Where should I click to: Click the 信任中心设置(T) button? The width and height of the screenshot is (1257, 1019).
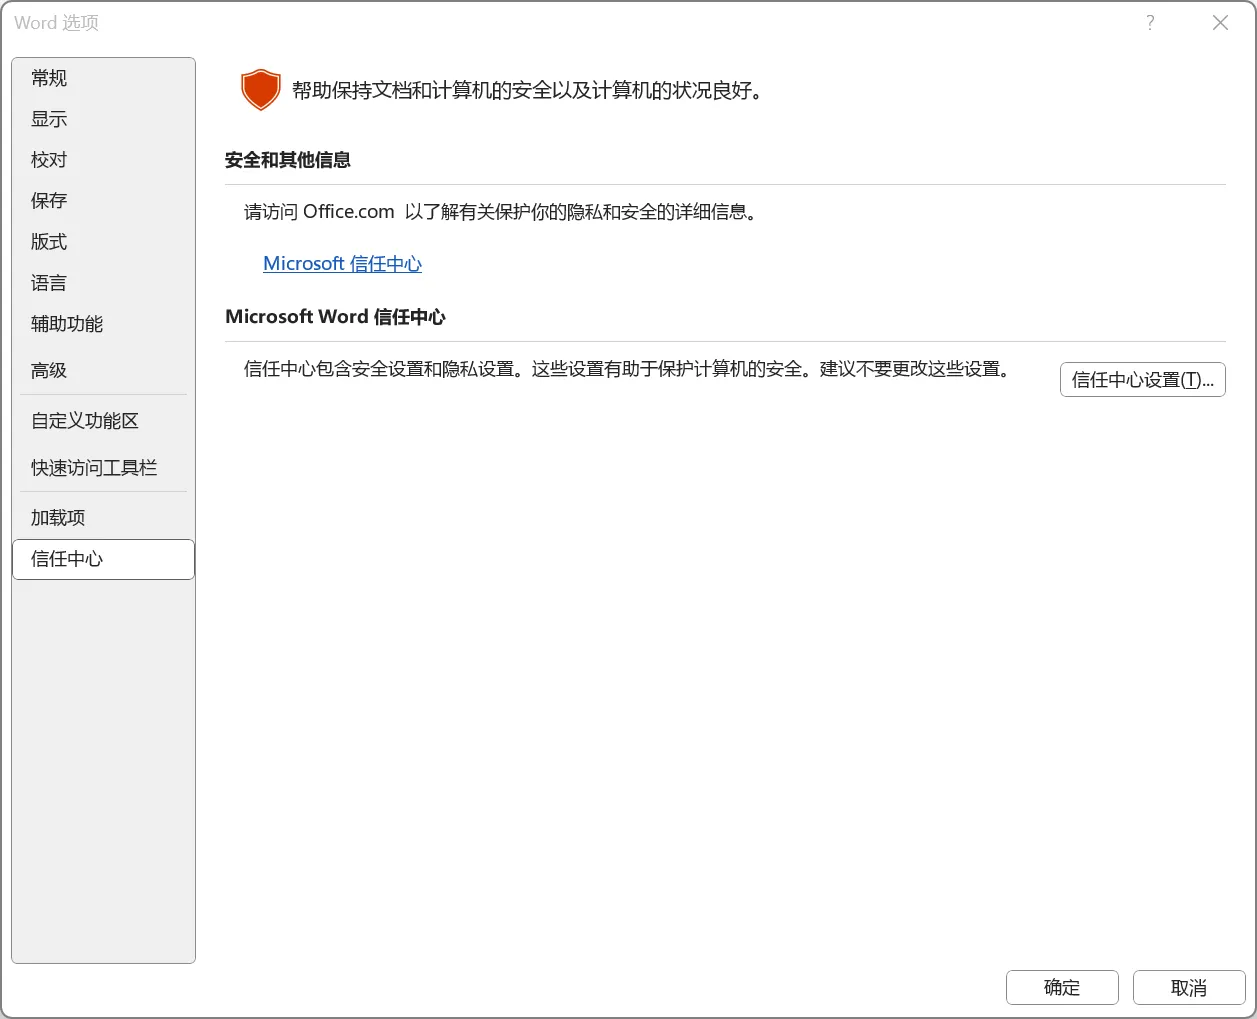coord(1142,379)
